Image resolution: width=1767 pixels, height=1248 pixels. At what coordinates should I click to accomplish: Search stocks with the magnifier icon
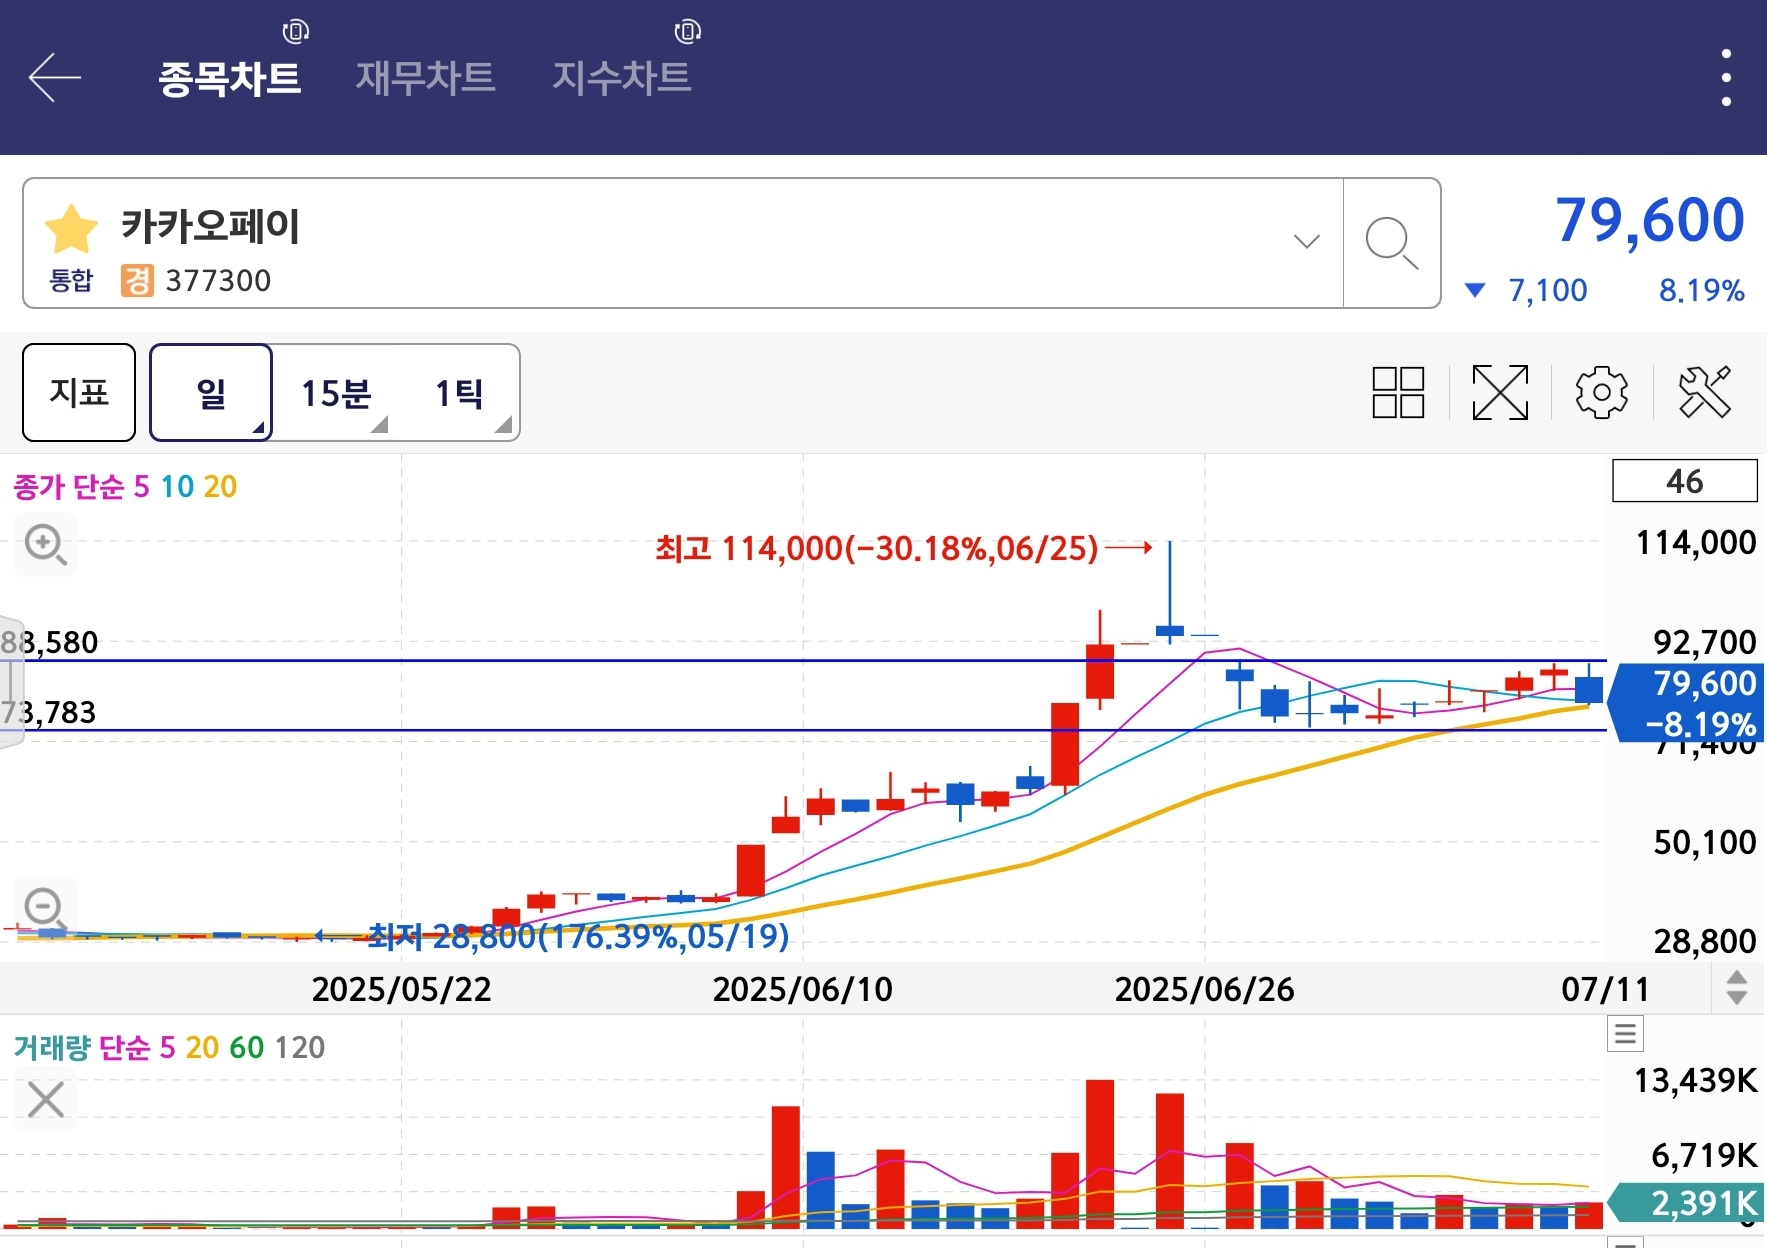(1391, 243)
